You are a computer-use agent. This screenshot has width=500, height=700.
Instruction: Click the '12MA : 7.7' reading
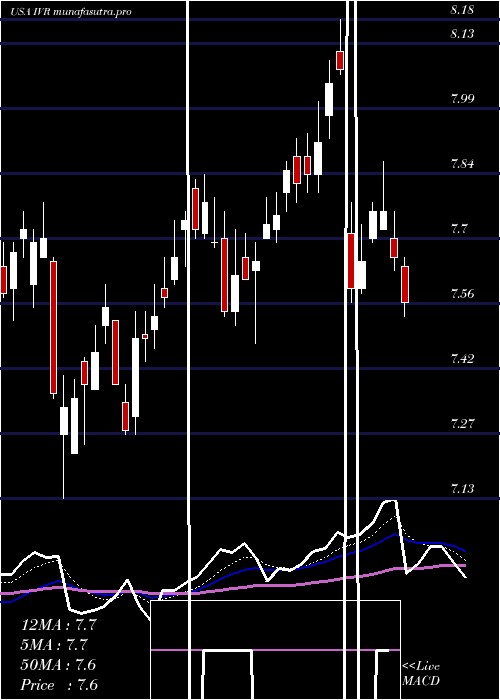coord(59,625)
